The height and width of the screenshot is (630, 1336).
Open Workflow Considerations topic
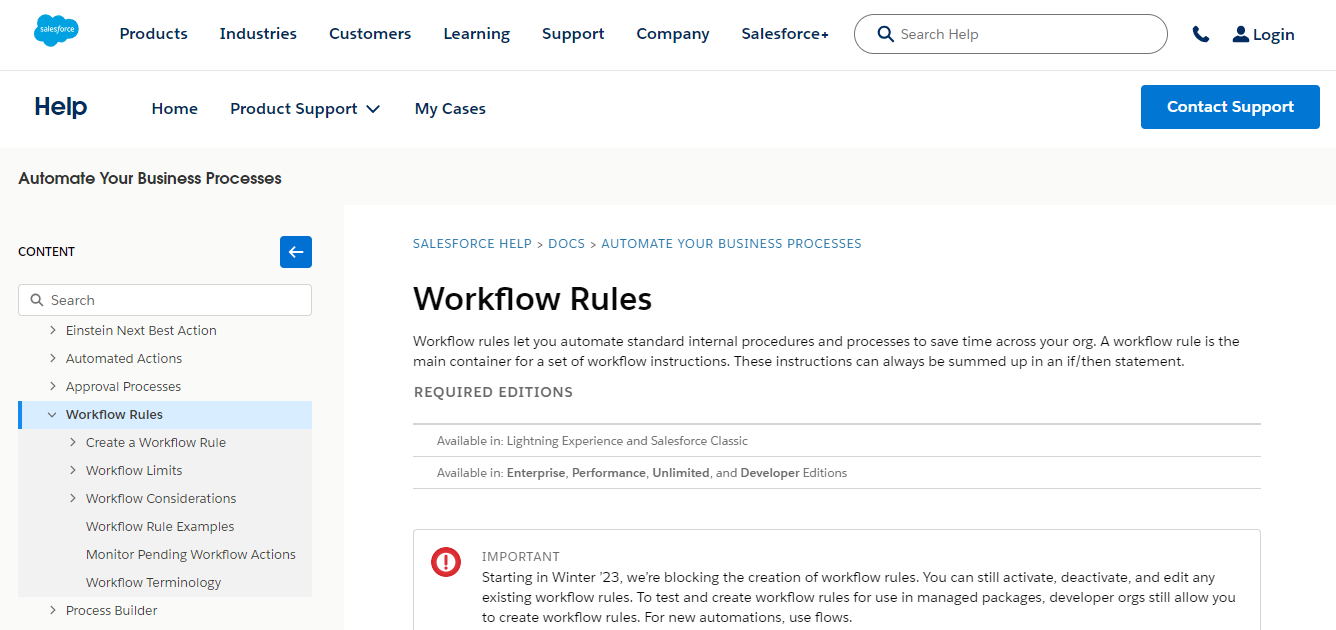coord(161,498)
